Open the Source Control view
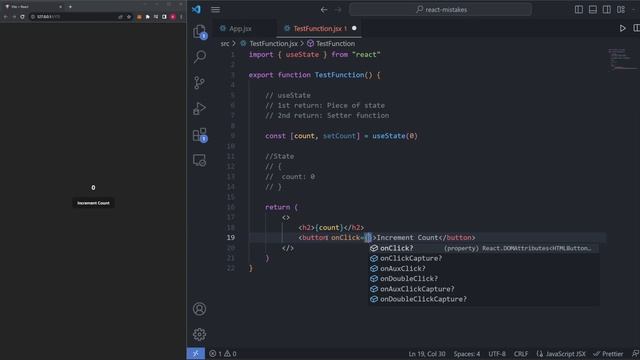Image resolution: width=640 pixels, height=360 pixels. click(x=200, y=82)
